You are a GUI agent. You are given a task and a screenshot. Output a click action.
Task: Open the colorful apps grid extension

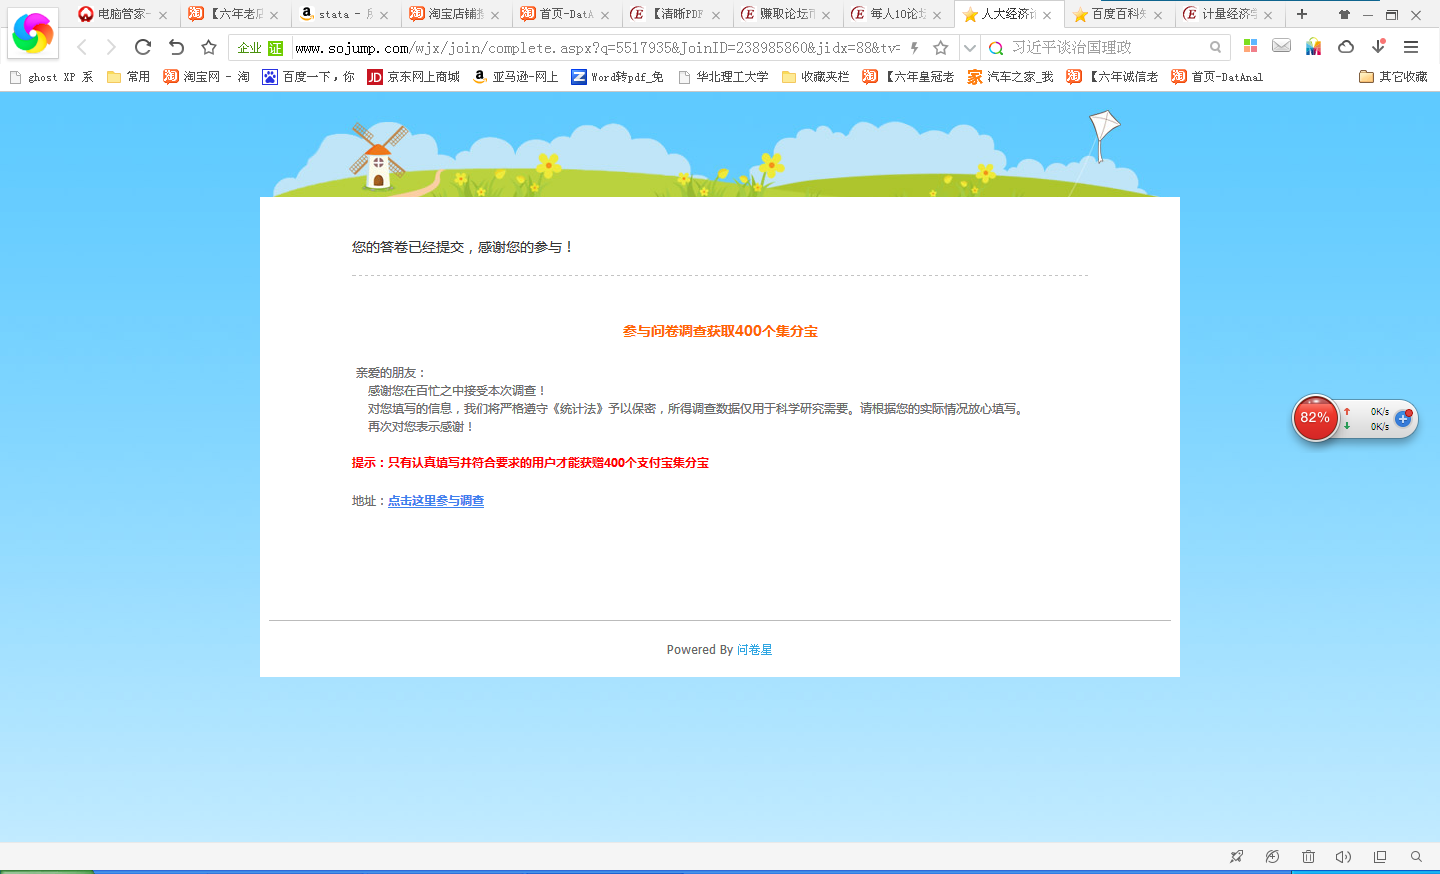1250,46
